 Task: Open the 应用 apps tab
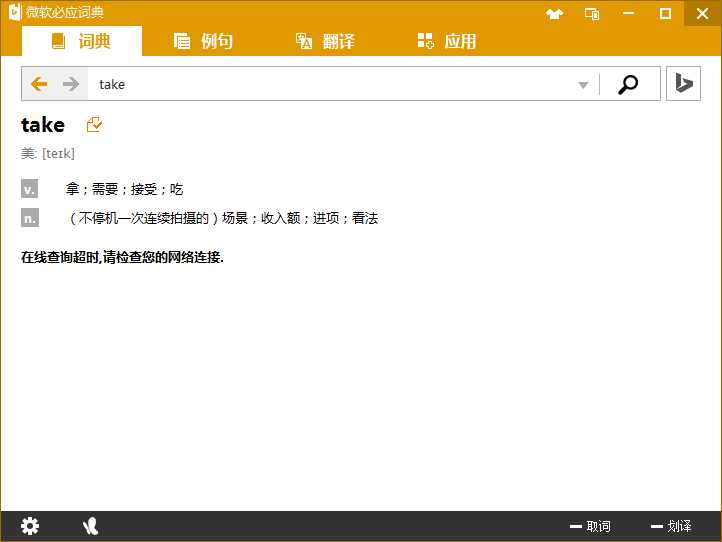[x=447, y=41]
